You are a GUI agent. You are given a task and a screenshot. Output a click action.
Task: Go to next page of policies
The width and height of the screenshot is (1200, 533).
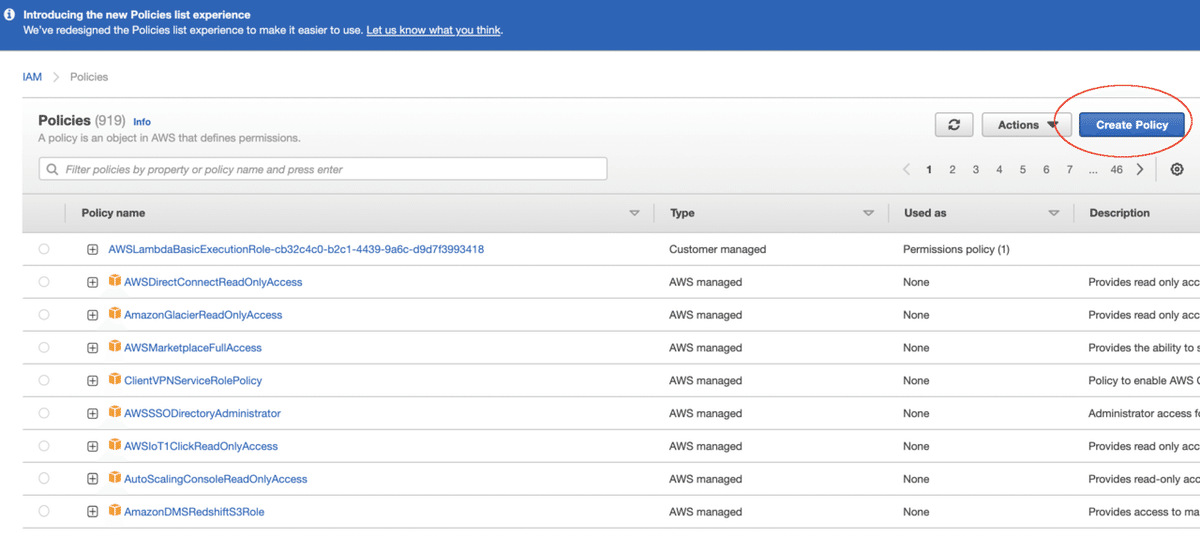tap(1140, 170)
